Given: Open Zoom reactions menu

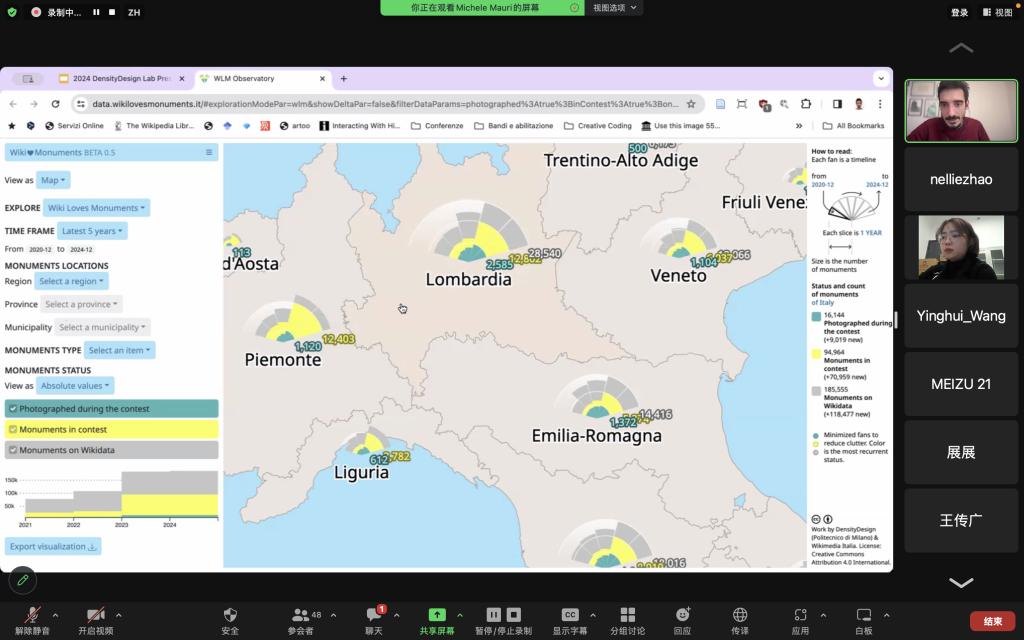Looking at the screenshot, I should click(x=682, y=615).
